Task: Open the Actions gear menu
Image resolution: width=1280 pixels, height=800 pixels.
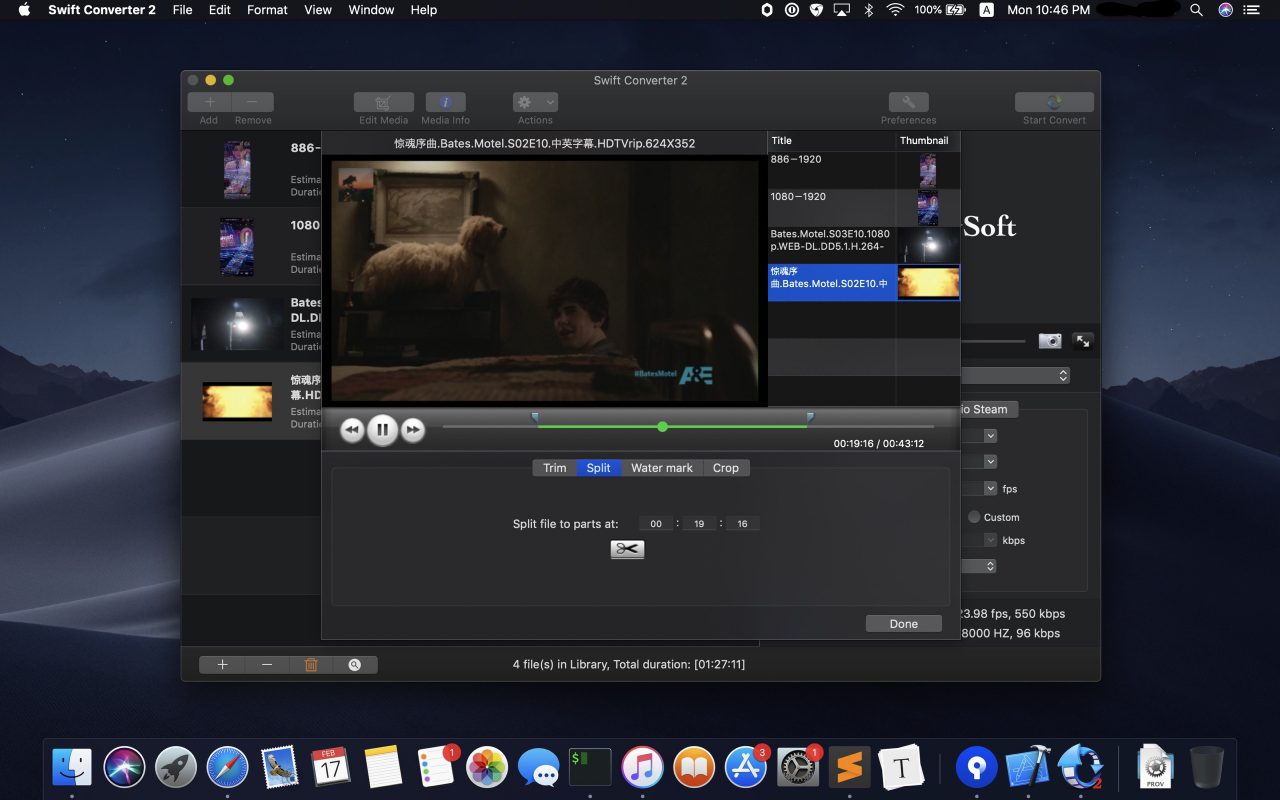Action: [535, 102]
